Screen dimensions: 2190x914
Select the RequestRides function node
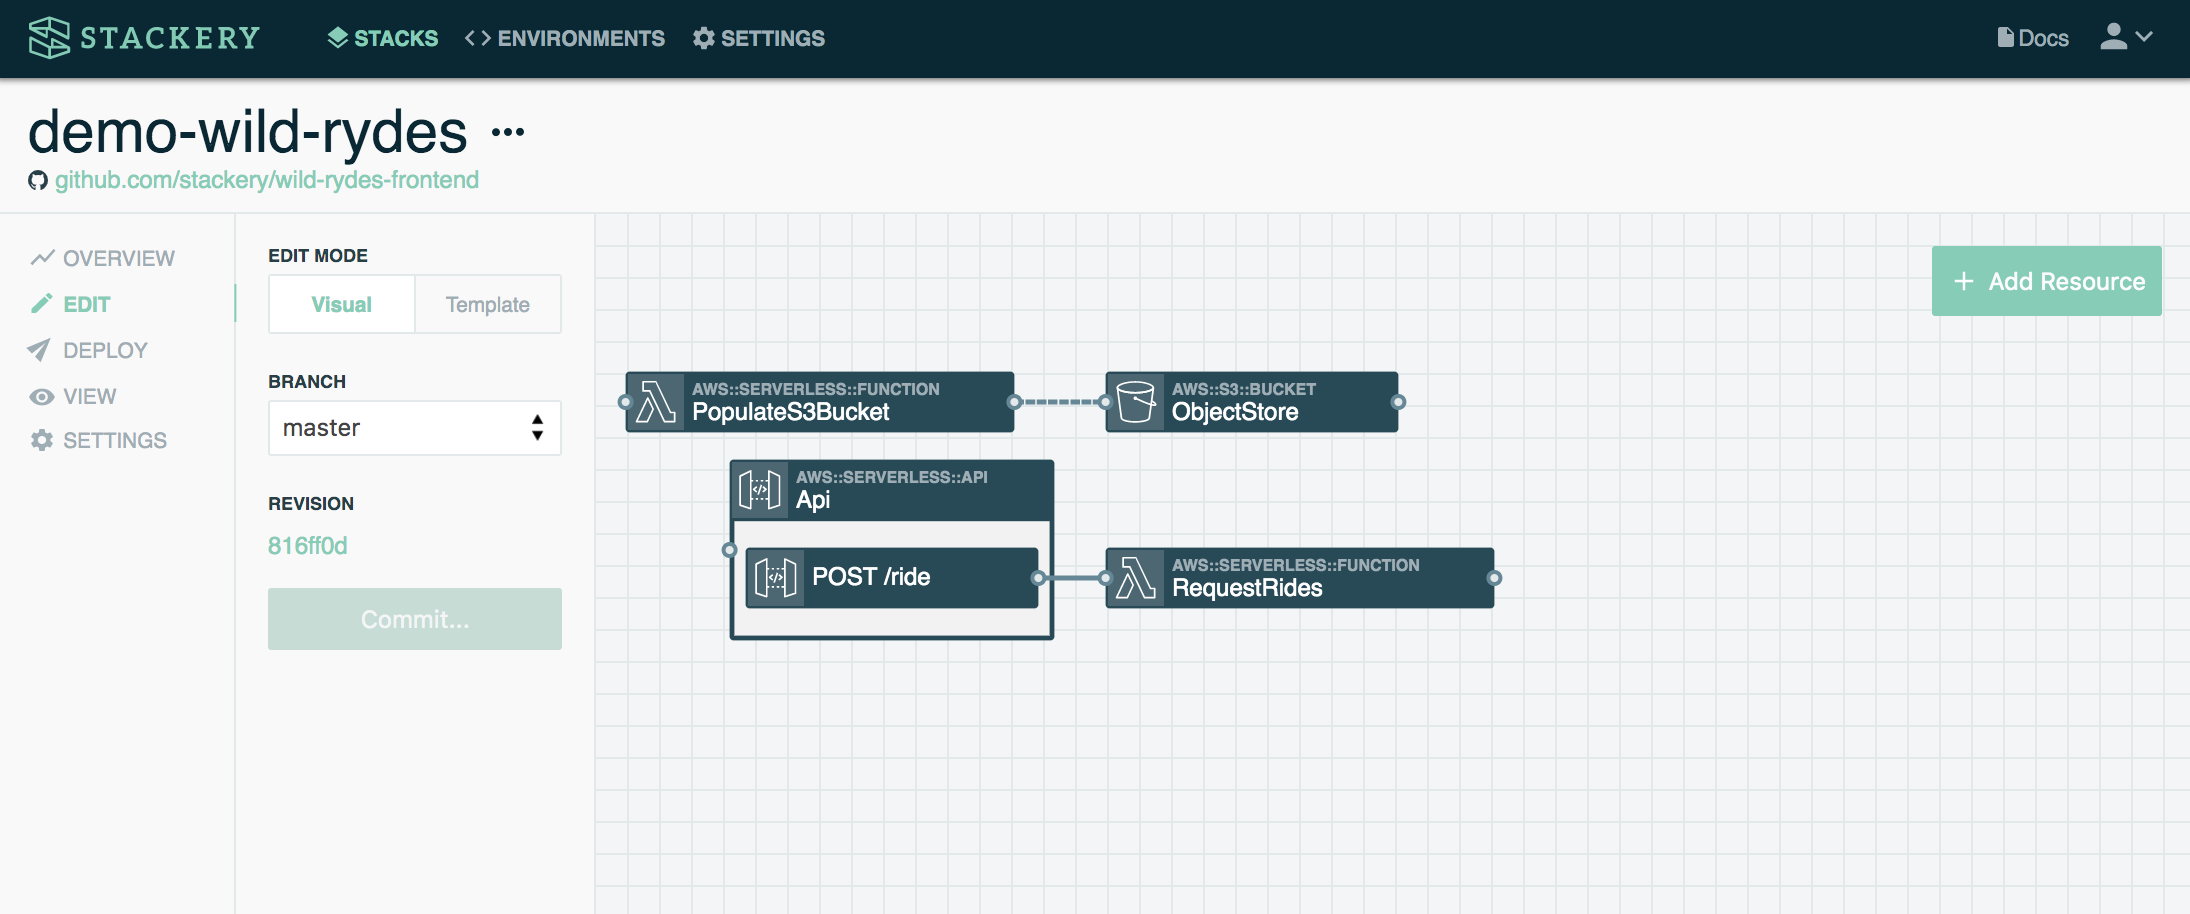click(1300, 578)
